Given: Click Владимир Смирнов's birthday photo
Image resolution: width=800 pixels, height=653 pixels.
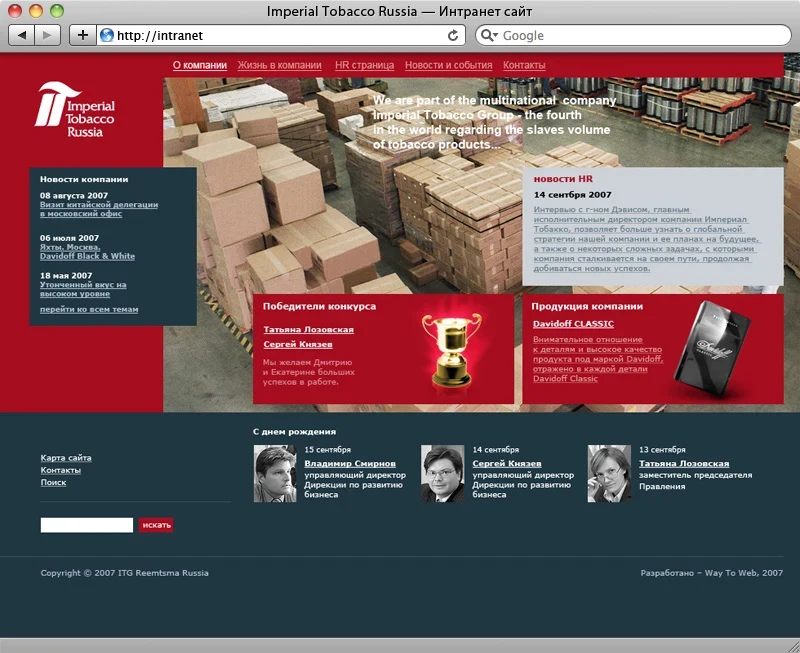Looking at the screenshot, I should coord(275,474).
